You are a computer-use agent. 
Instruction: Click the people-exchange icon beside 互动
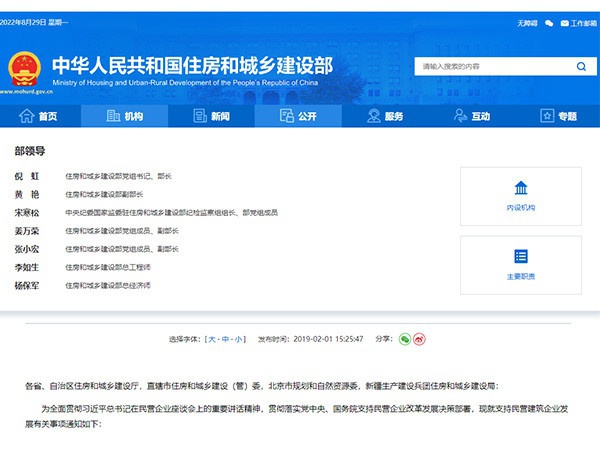point(460,116)
